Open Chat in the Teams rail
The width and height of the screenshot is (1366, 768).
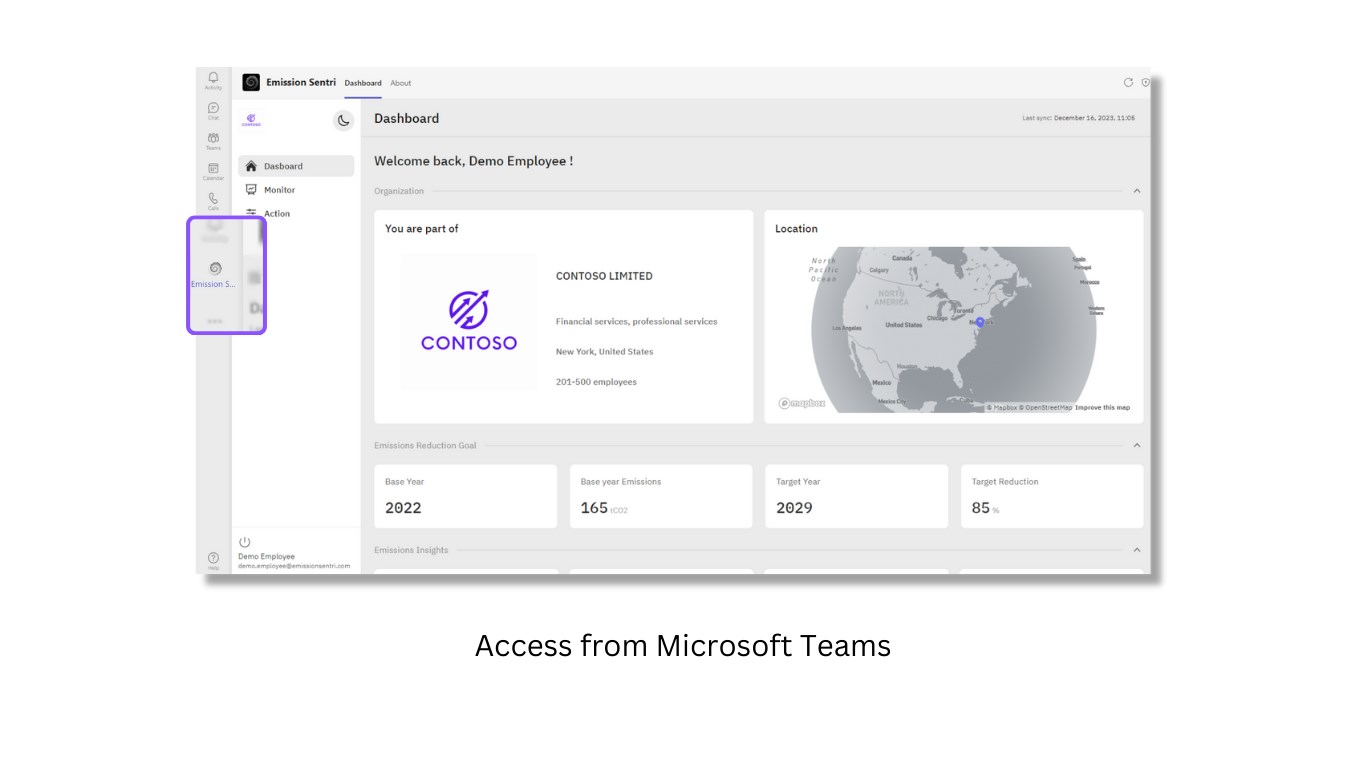(213, 110)
